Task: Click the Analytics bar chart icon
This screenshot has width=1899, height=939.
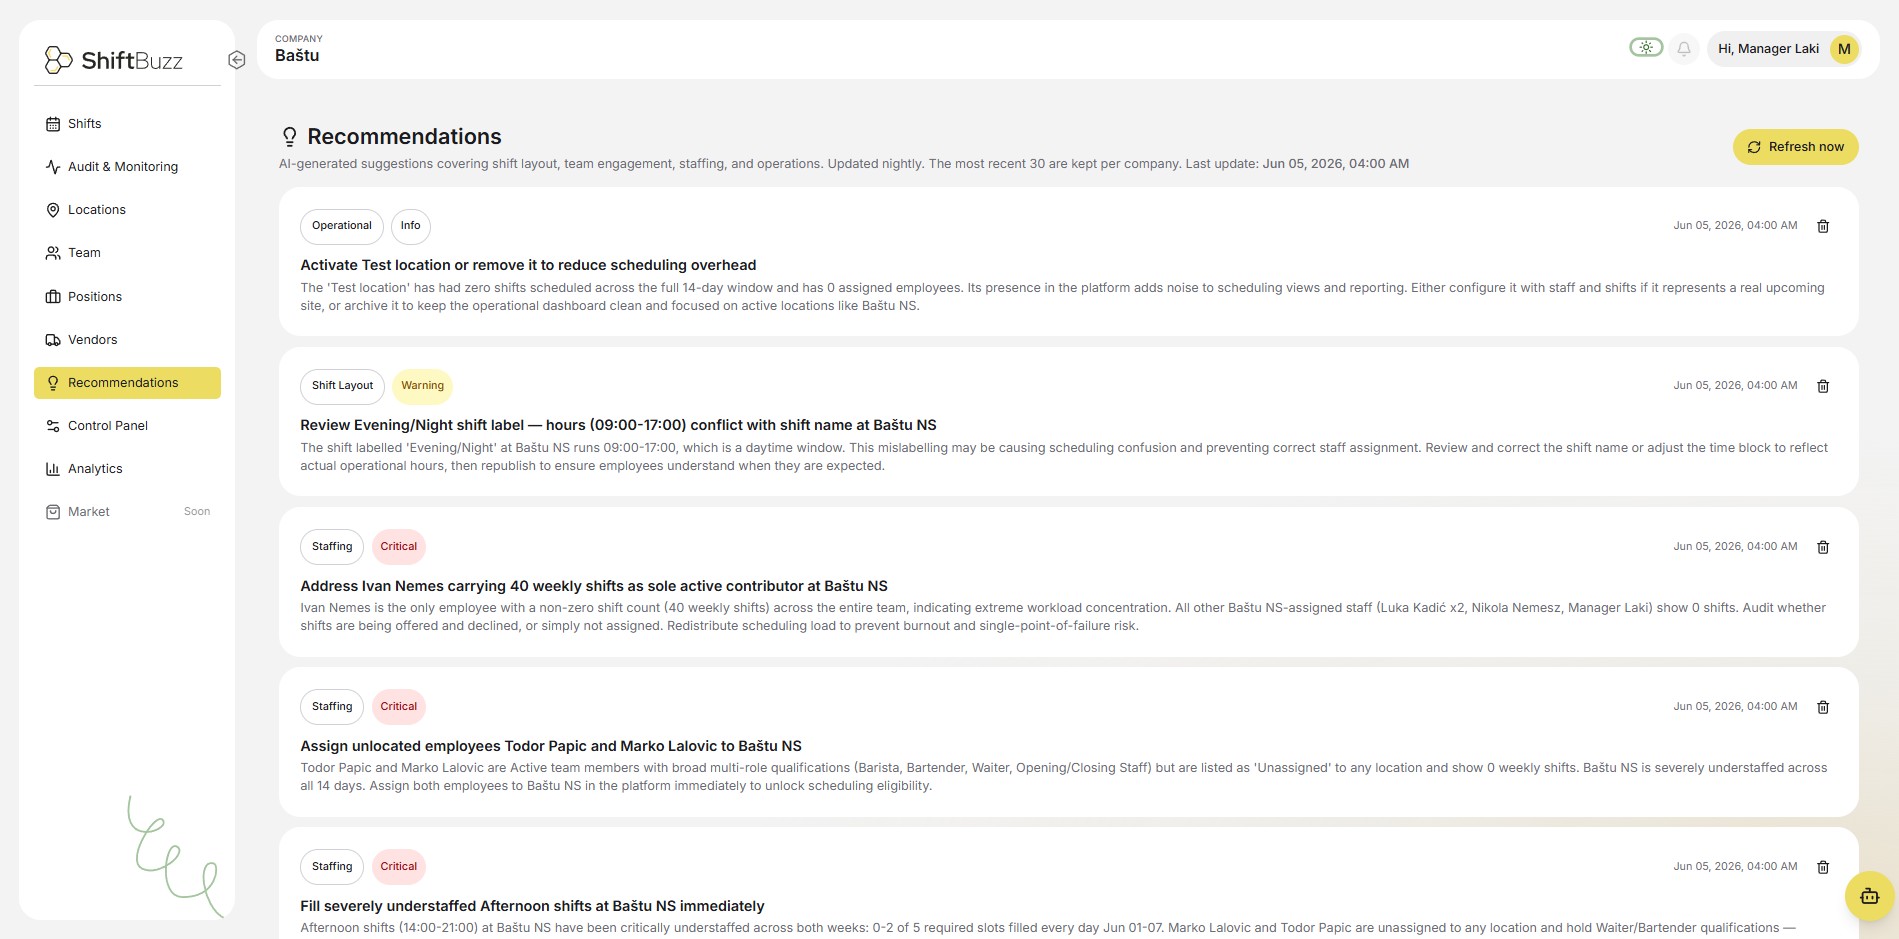Action: [x=53, y=469]
